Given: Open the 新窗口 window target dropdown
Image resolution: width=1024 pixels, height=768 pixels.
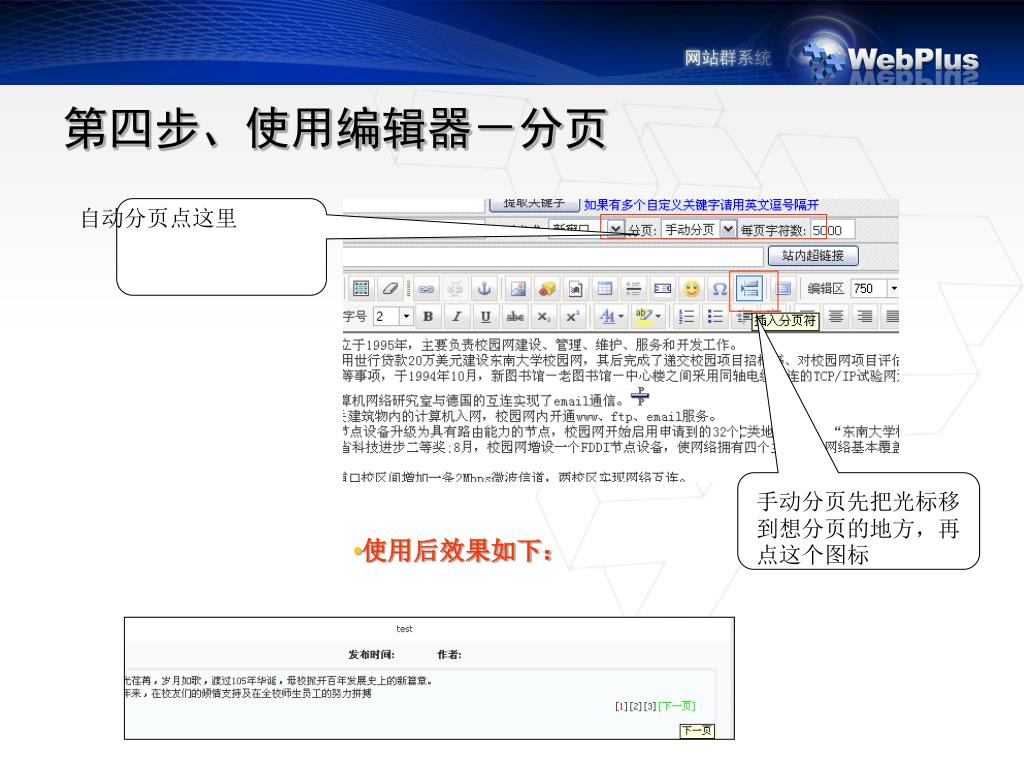Looking at the screenshot, I should [x=586, y=230].
